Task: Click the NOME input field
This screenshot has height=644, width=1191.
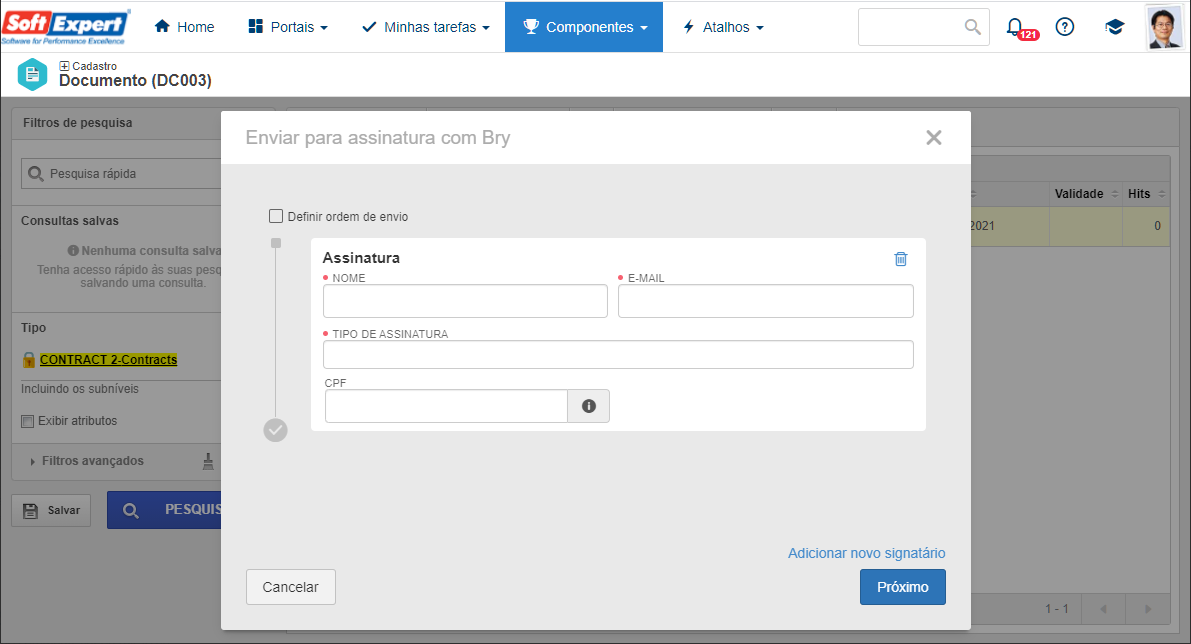Action: (x=465, y=301)
